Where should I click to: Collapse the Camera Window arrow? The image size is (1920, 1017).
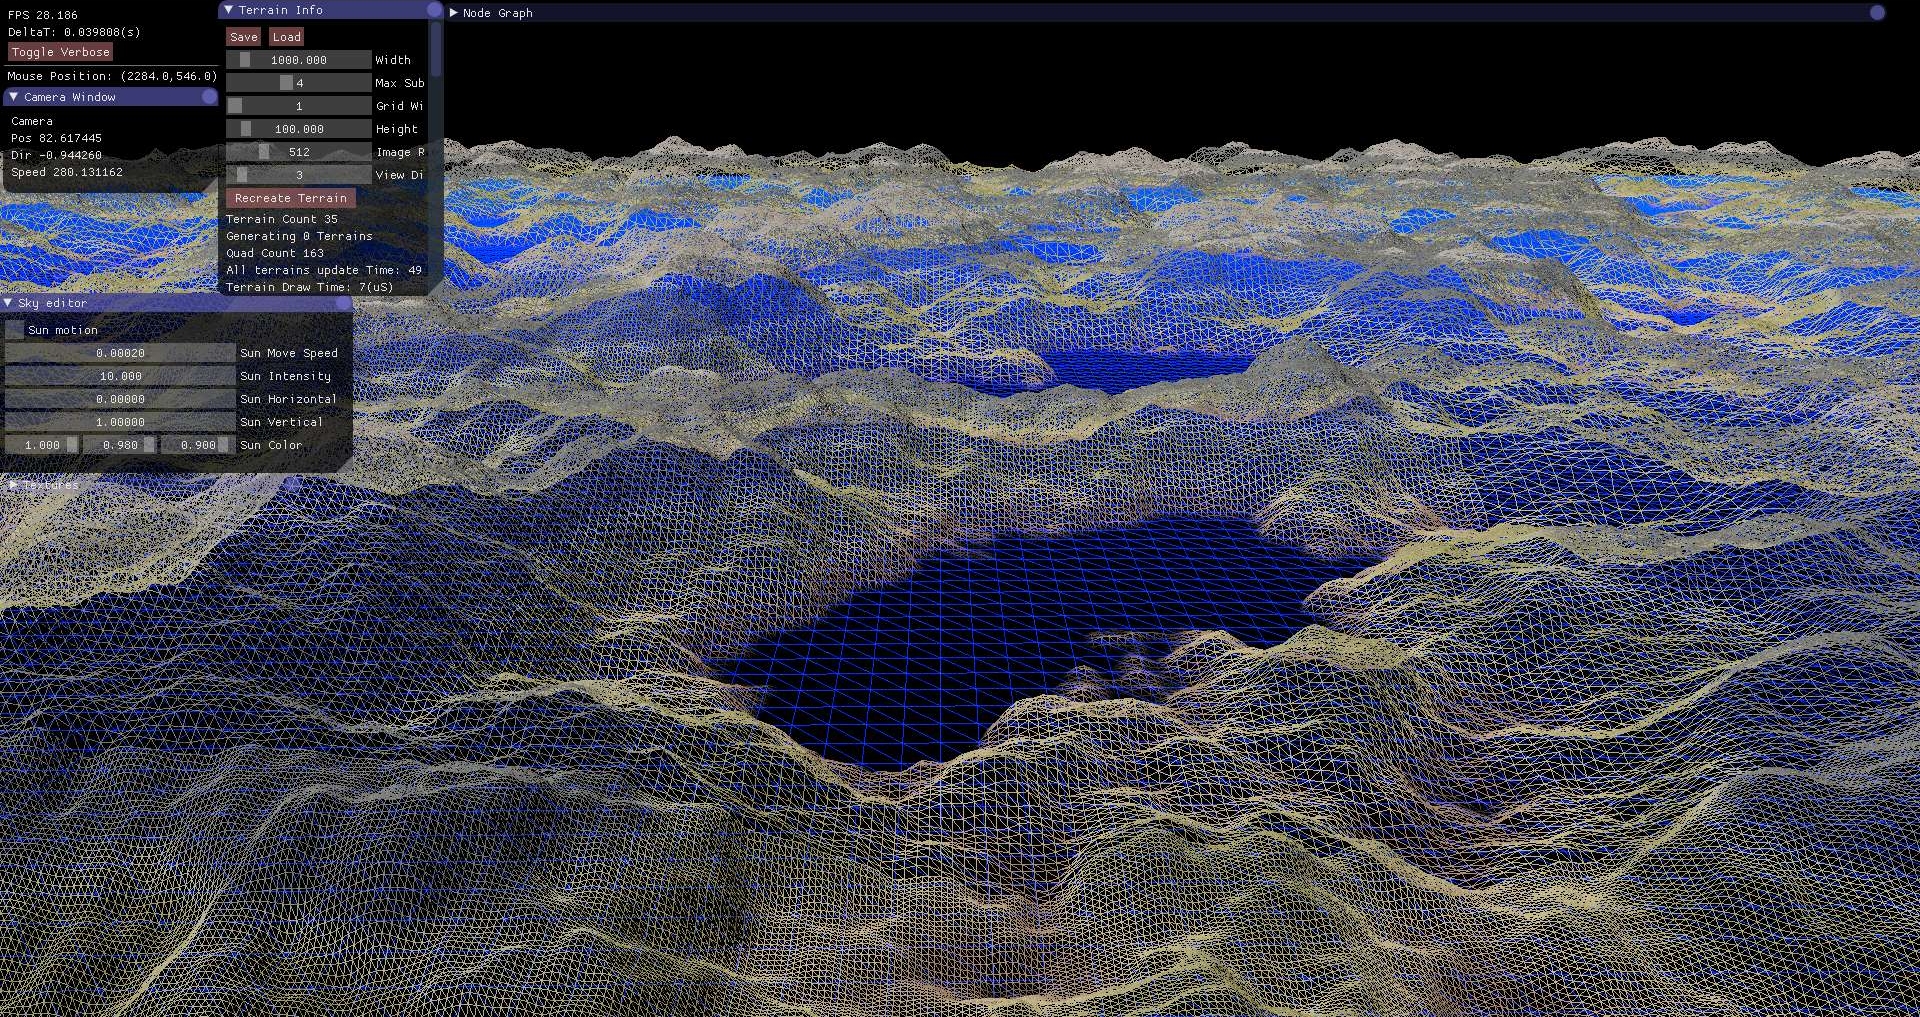click(x=13, y=97)
